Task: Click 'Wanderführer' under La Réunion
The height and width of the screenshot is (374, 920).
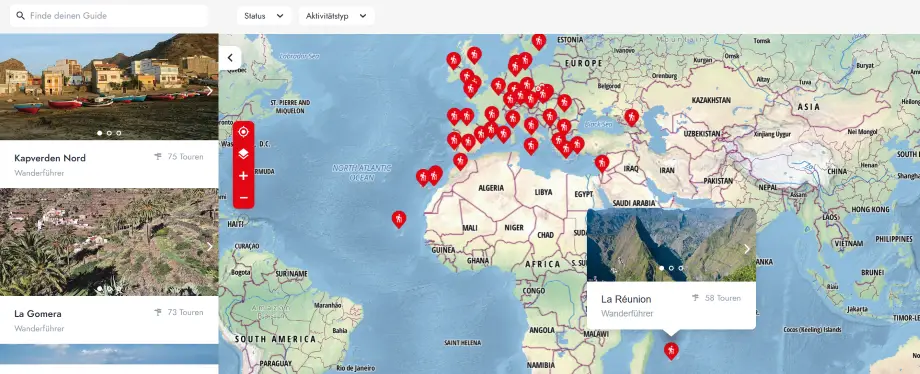Action: 627,314
